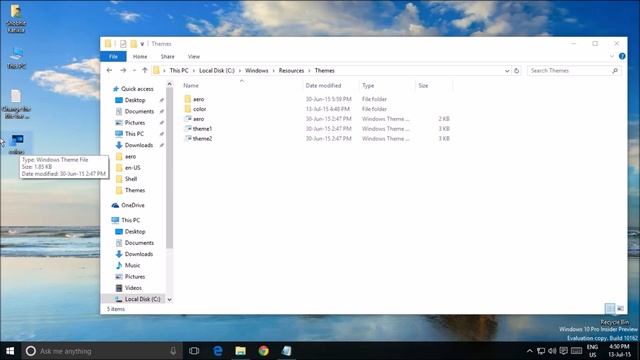Screen dimensions: 640x360
Task: Select pinned Desktop under Quick access
Action: [x=135, y=100]
